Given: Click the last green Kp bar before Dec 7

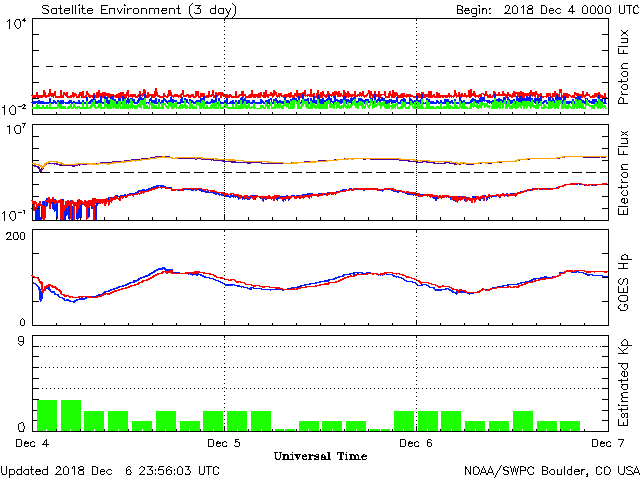Looking at the screenshot, I should (x=570, y=426).
